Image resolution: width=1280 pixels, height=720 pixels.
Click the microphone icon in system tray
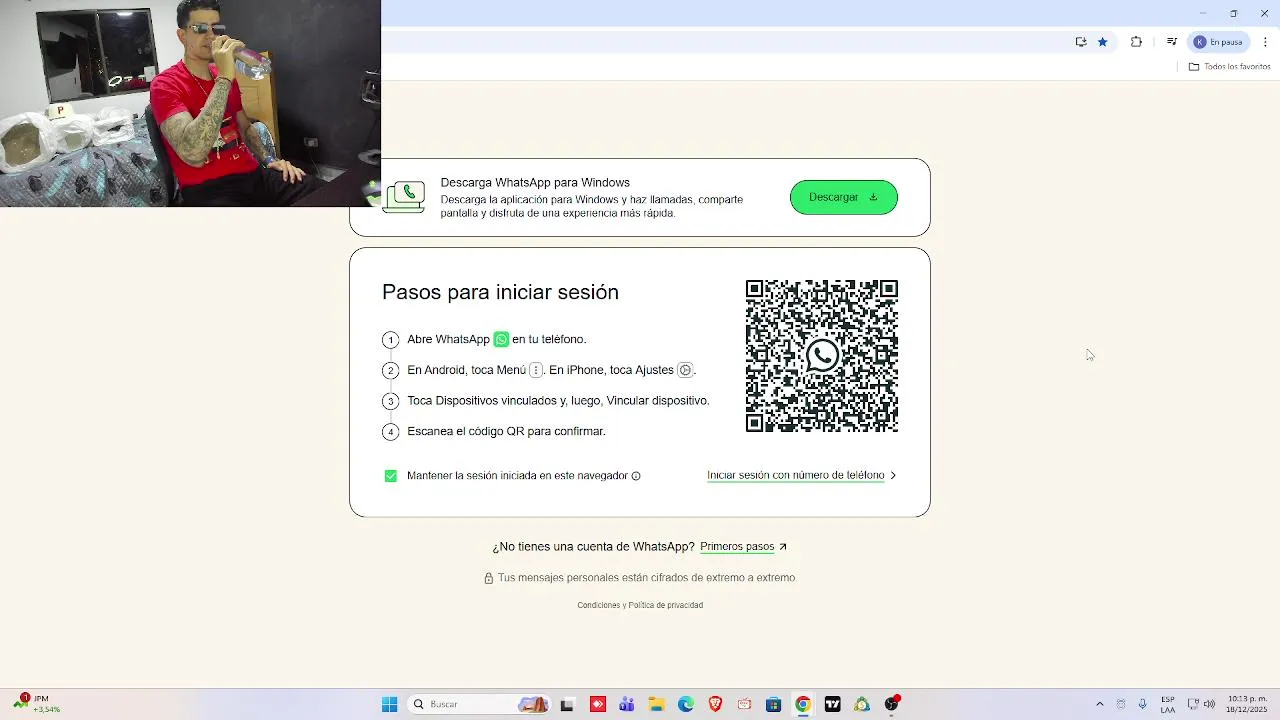coord(1143,704)
